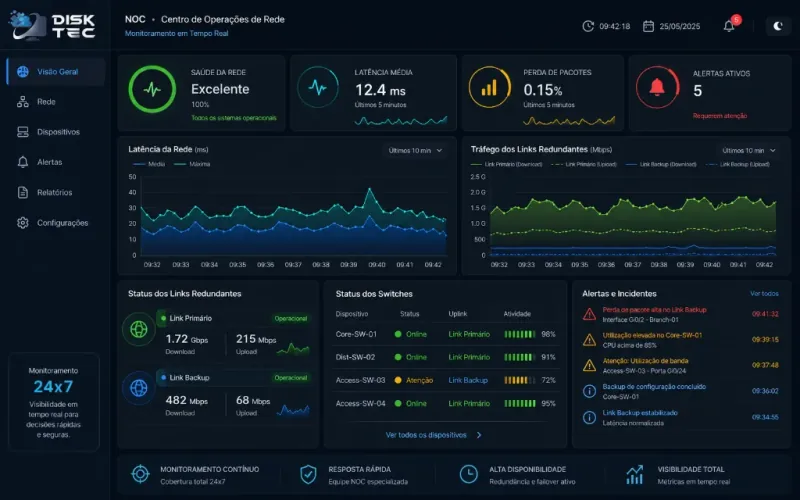Select Relatórios in the sidebar

(x=44, y=192)
